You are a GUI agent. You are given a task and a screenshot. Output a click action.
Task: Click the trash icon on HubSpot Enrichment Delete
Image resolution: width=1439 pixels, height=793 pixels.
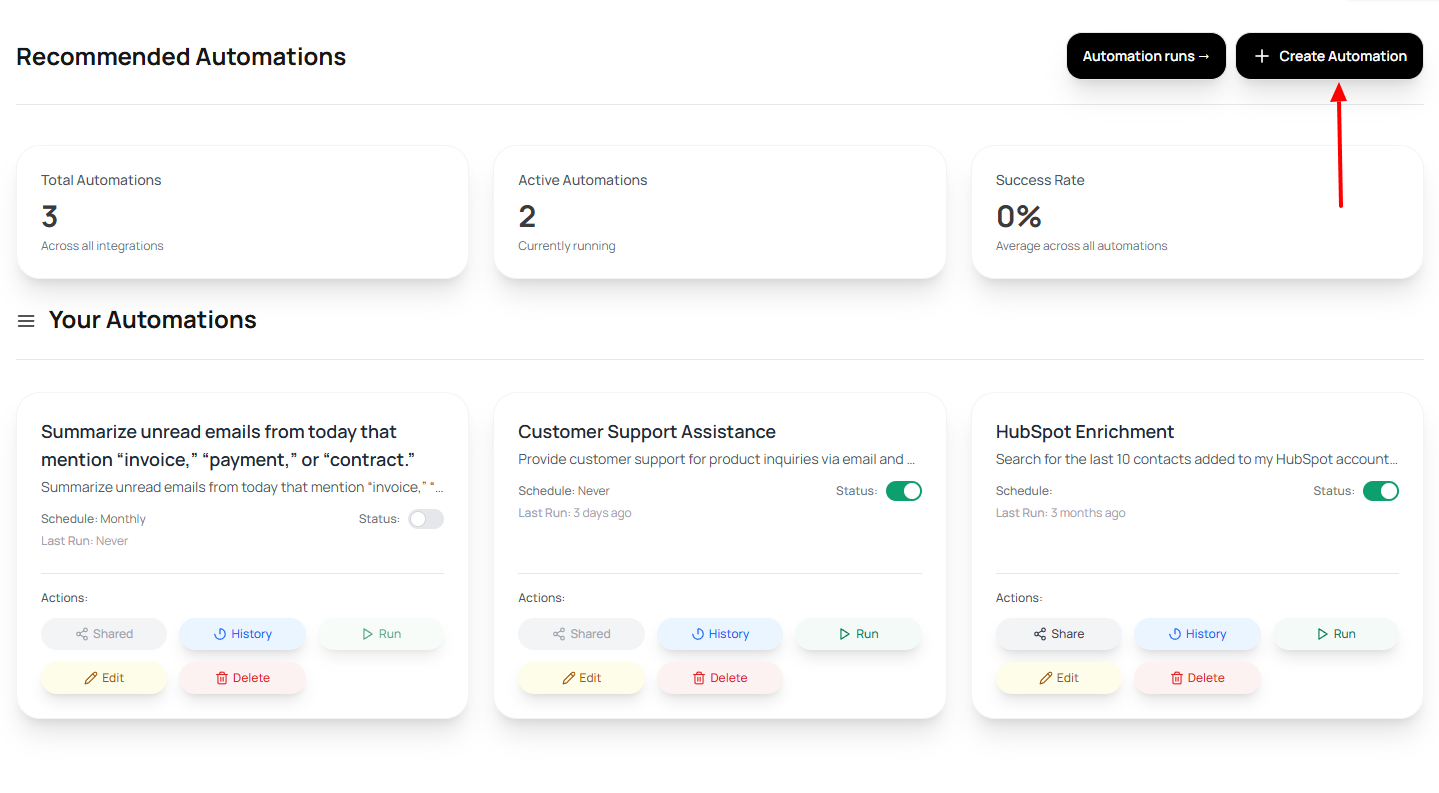click(x=1177, y=678)
